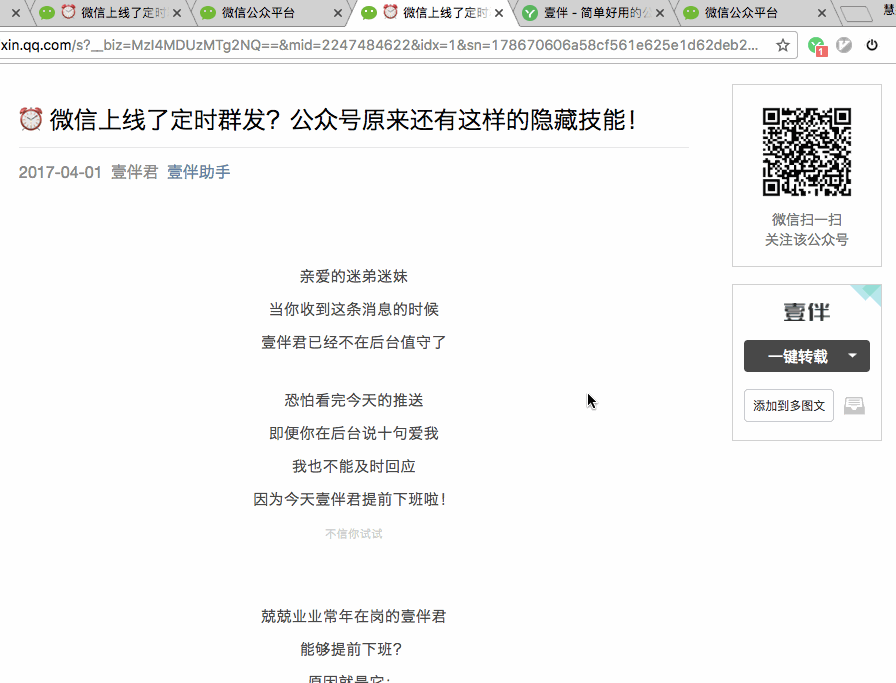Click the text 亲爱的迷弟迷妹
The height and width of the screenshot is (683, 896).
click(354, 277)
